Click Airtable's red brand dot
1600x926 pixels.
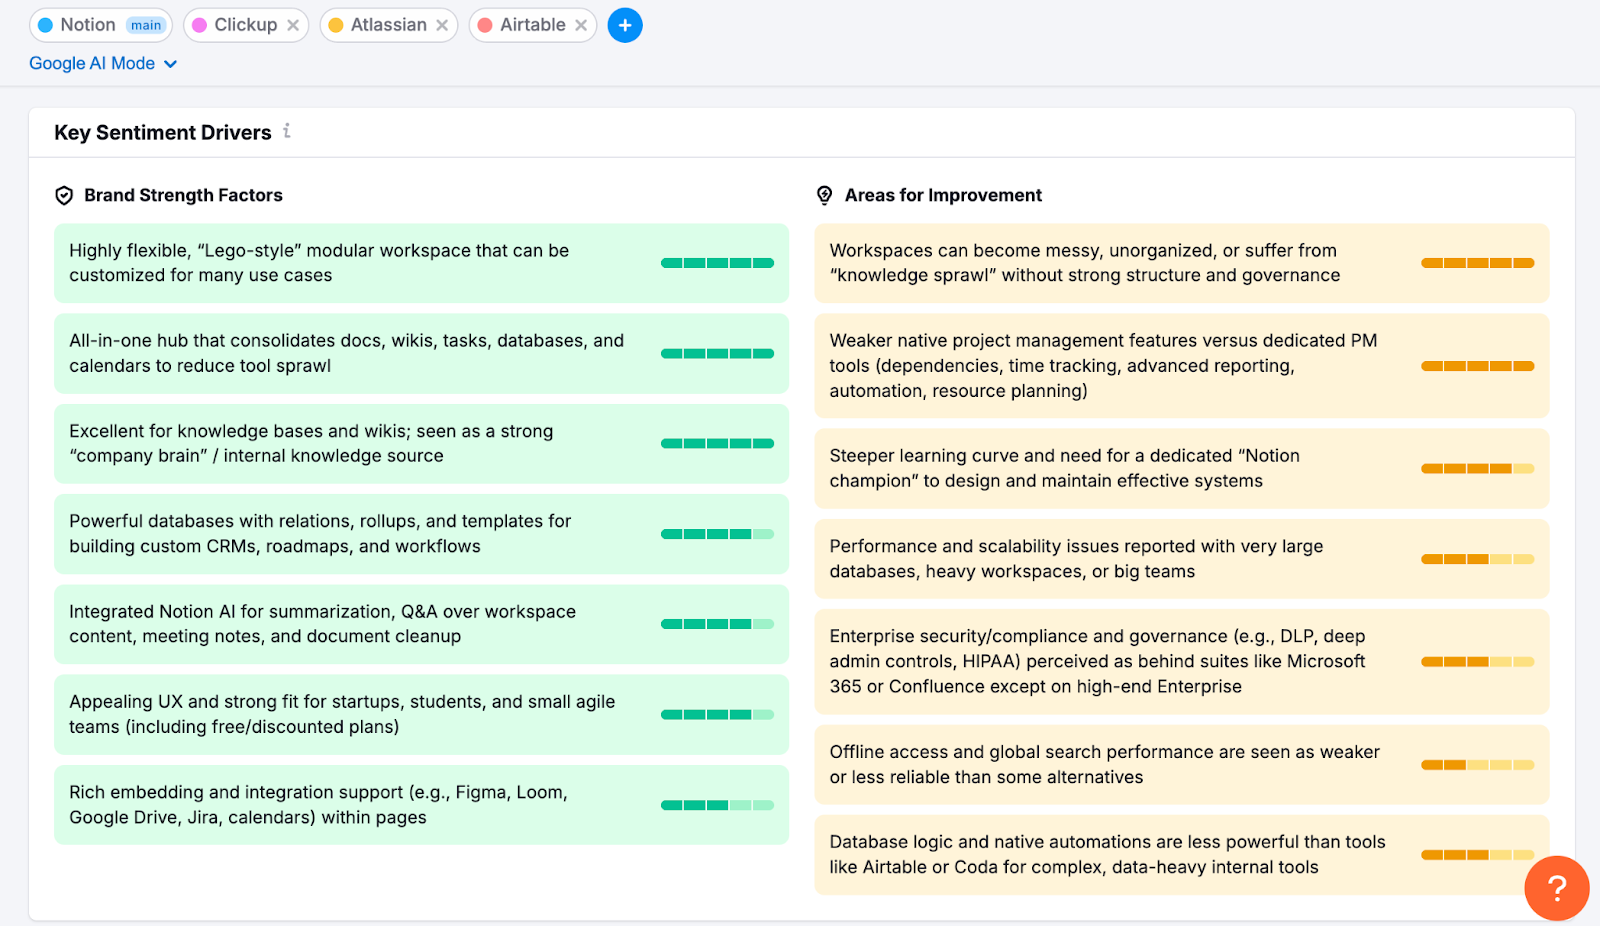(x=486, y=25)
